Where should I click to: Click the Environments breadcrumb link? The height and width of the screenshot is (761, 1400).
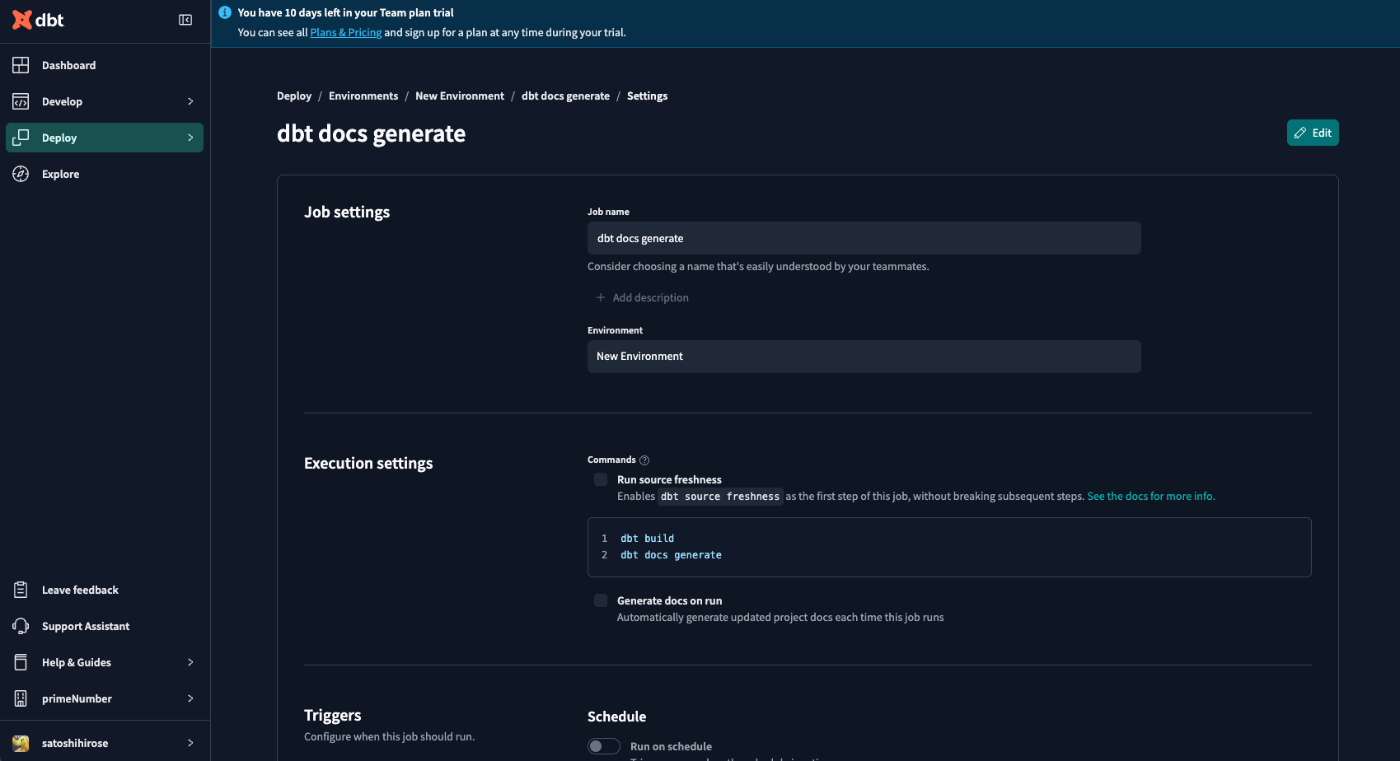click(x=363, y=96)
